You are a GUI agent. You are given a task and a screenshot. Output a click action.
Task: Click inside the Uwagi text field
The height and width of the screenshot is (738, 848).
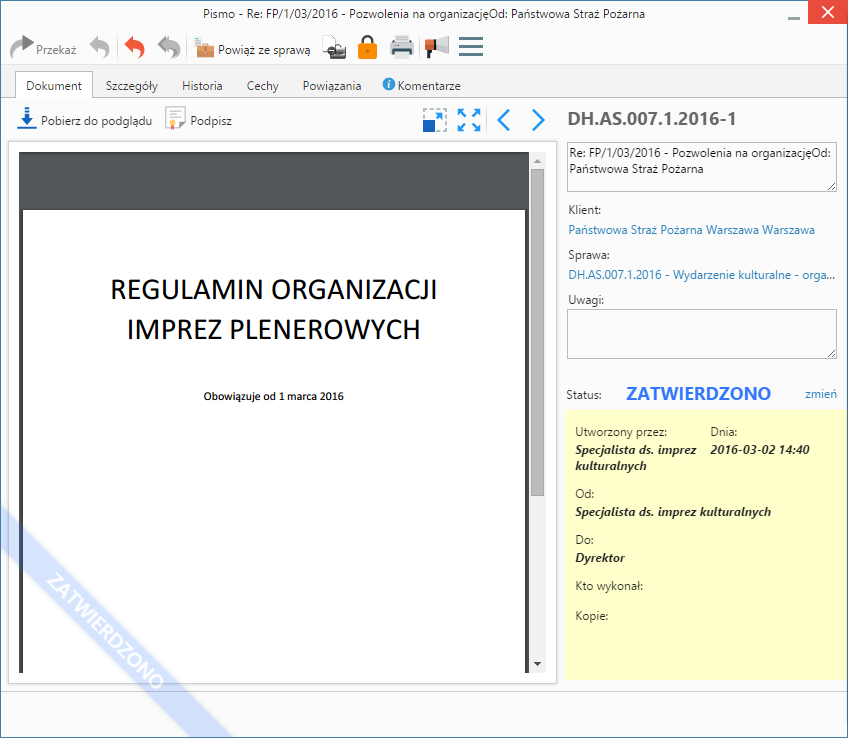click(x=700, y=333)
